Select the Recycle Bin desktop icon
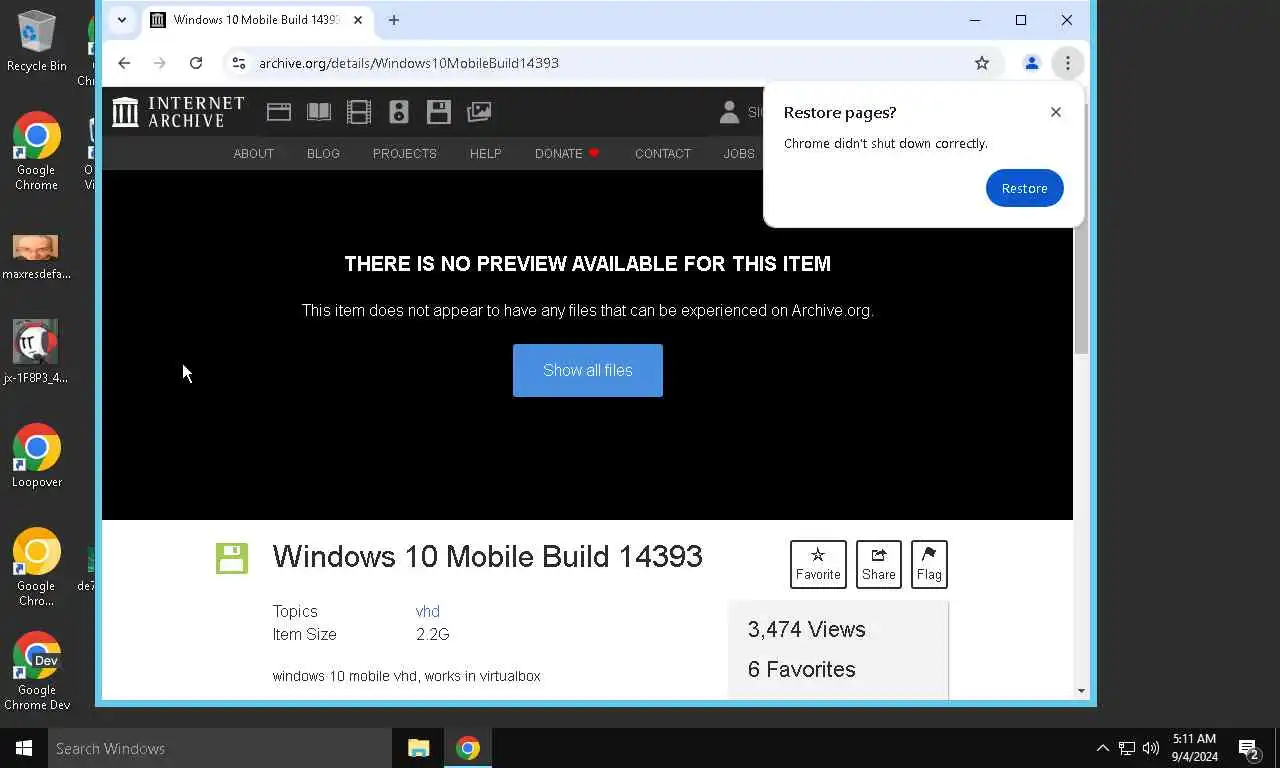The width and height of the screenshot is (1280, 768). coord(37,41)
